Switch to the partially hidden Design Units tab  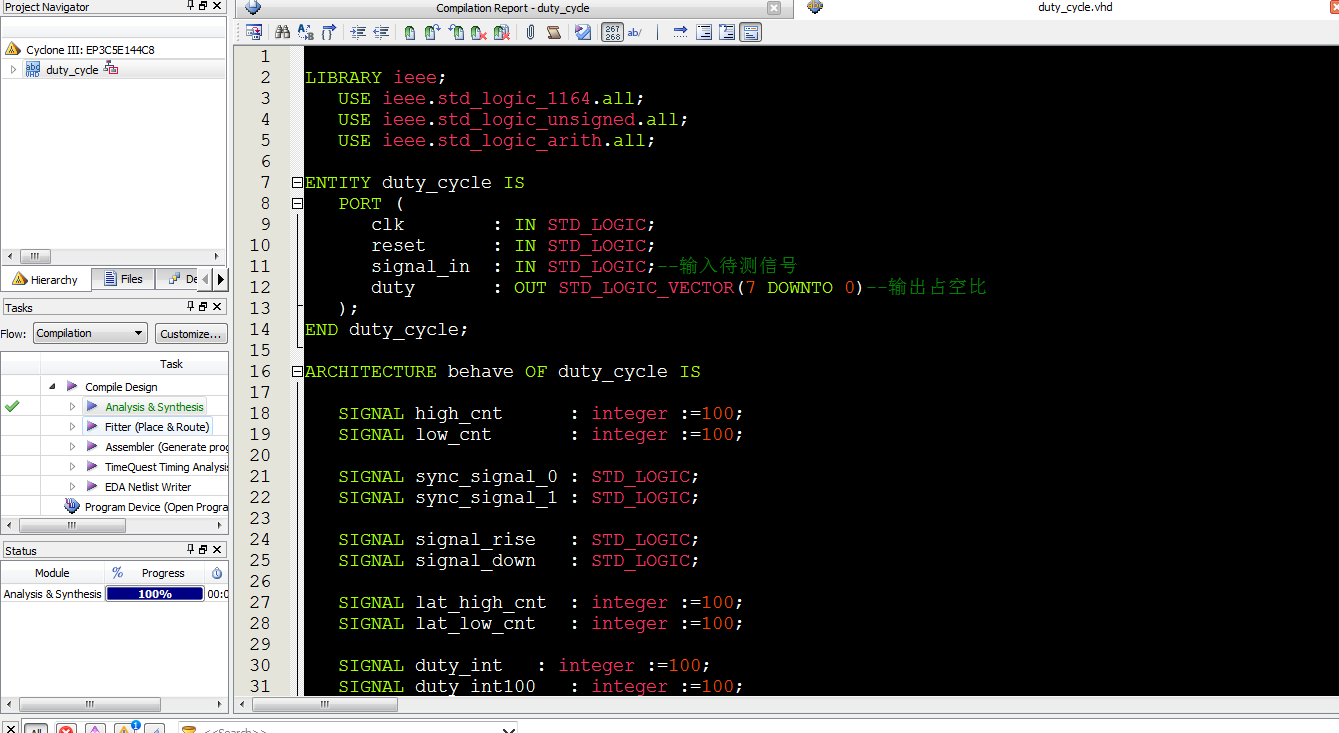179,279
